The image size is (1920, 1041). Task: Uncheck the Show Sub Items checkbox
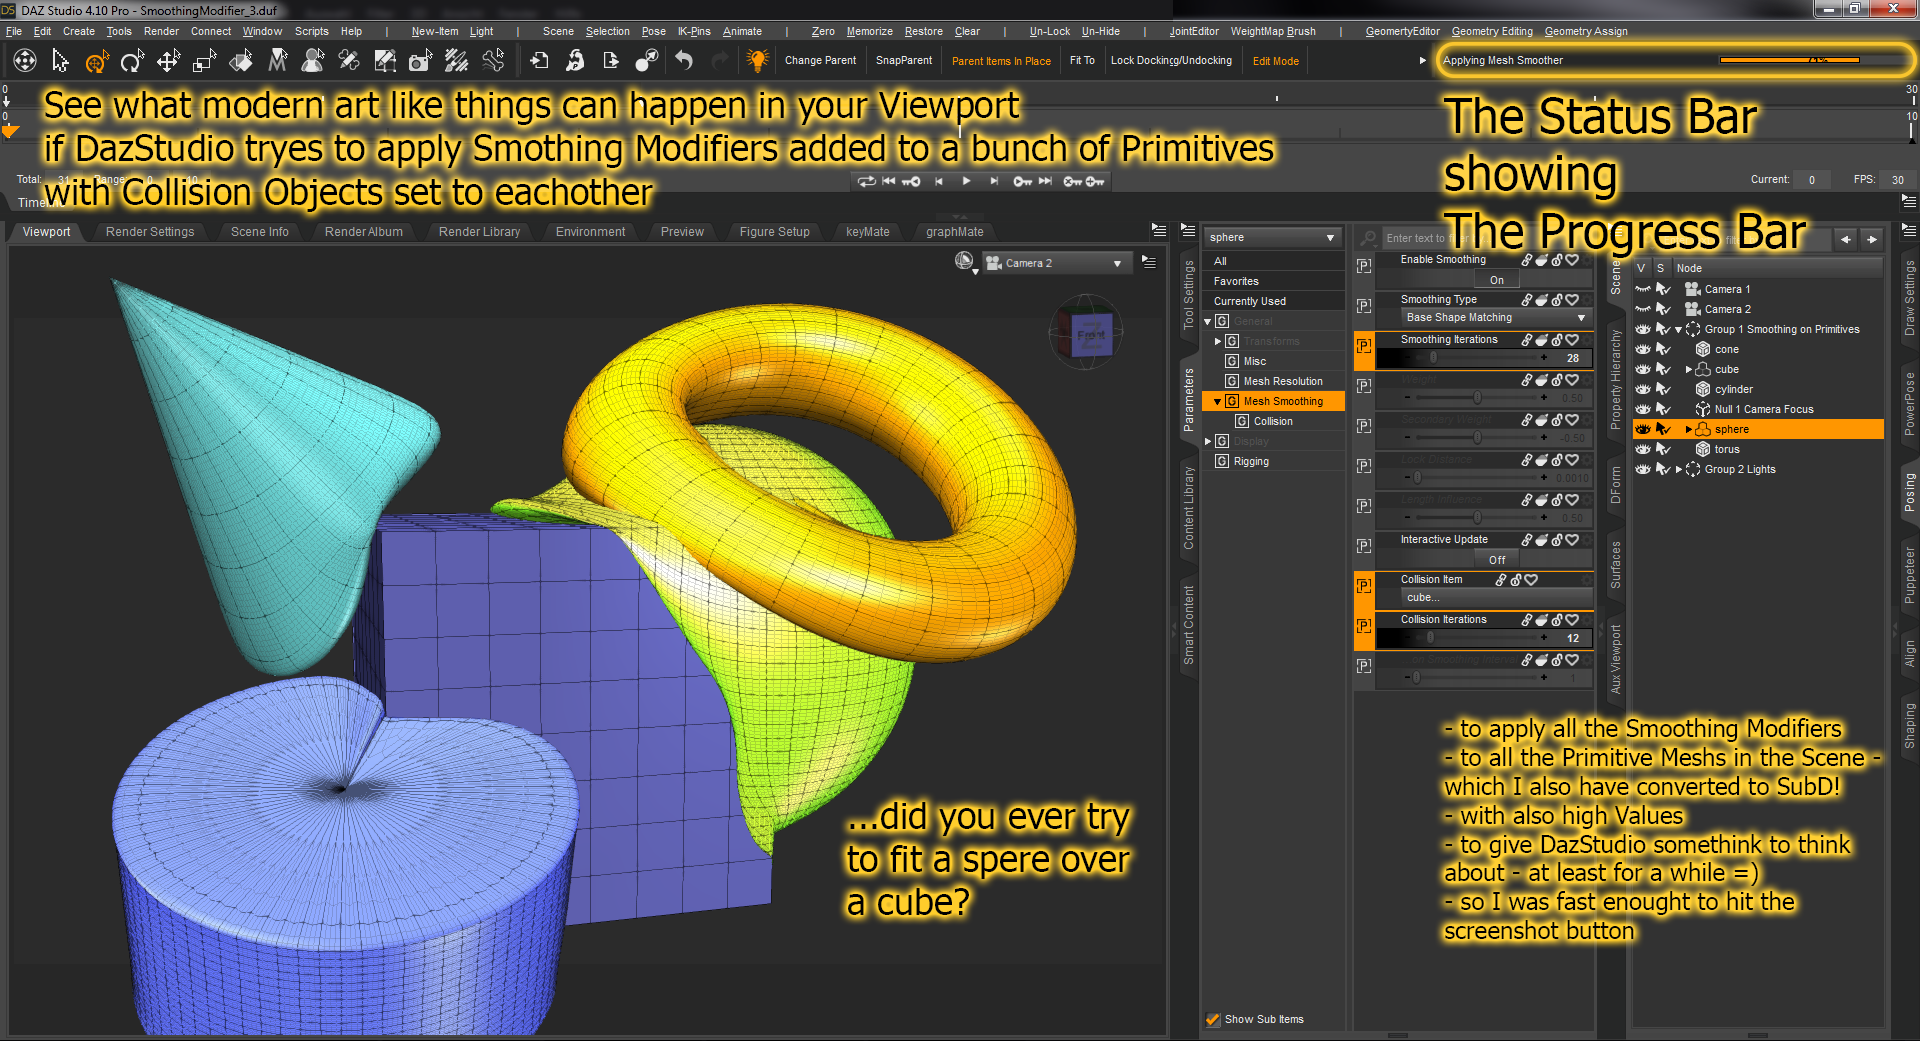[x=1213, y=1020]
